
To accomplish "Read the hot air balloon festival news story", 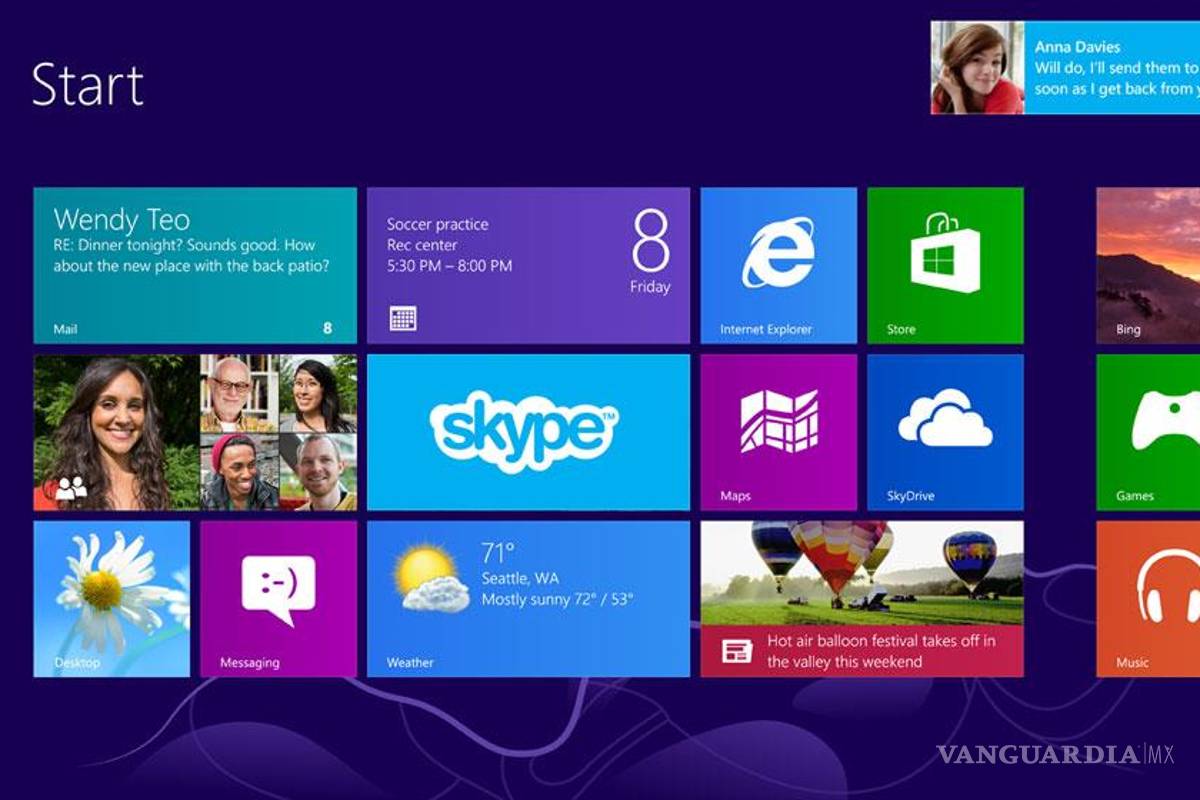I will click(x=865, y=600).
